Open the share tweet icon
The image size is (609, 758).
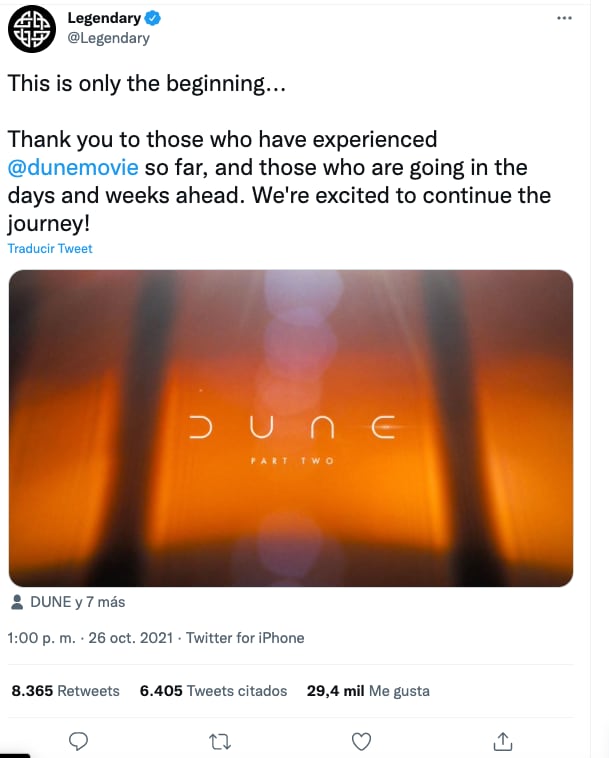click(x=504, y=741)
